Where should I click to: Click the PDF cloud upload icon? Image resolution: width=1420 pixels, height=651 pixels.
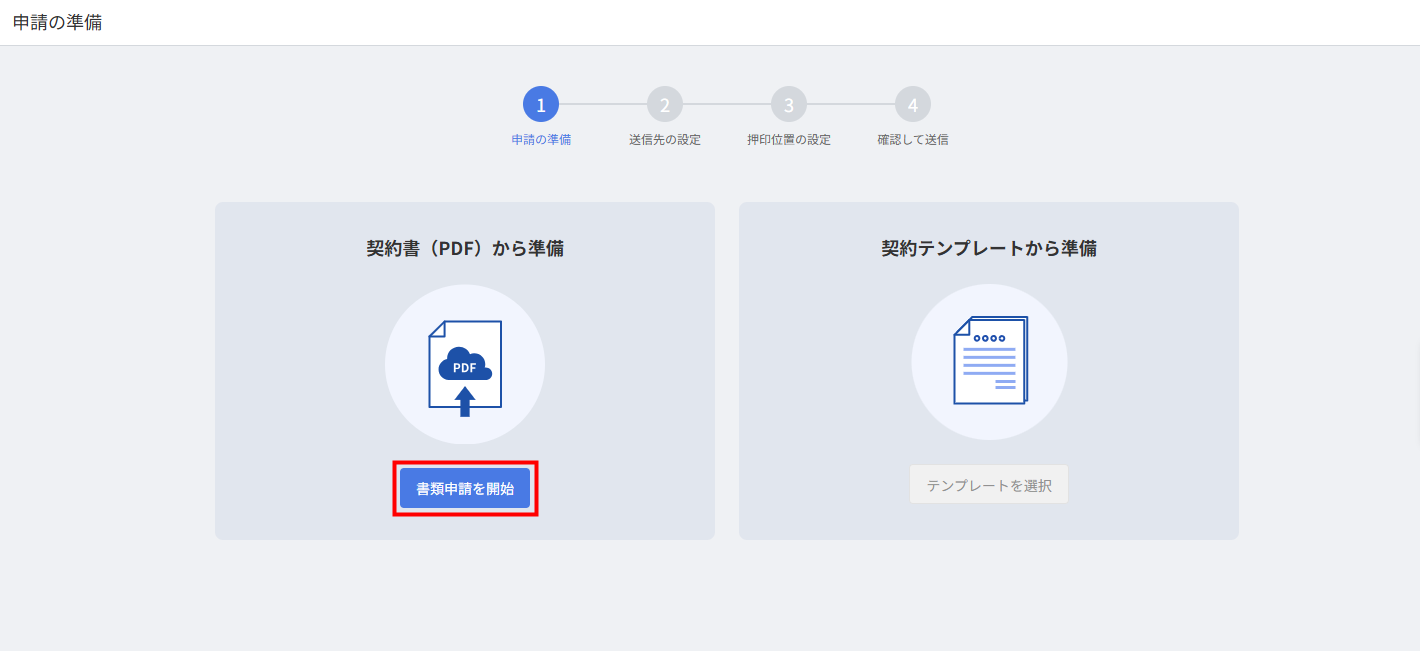(465, 366)
